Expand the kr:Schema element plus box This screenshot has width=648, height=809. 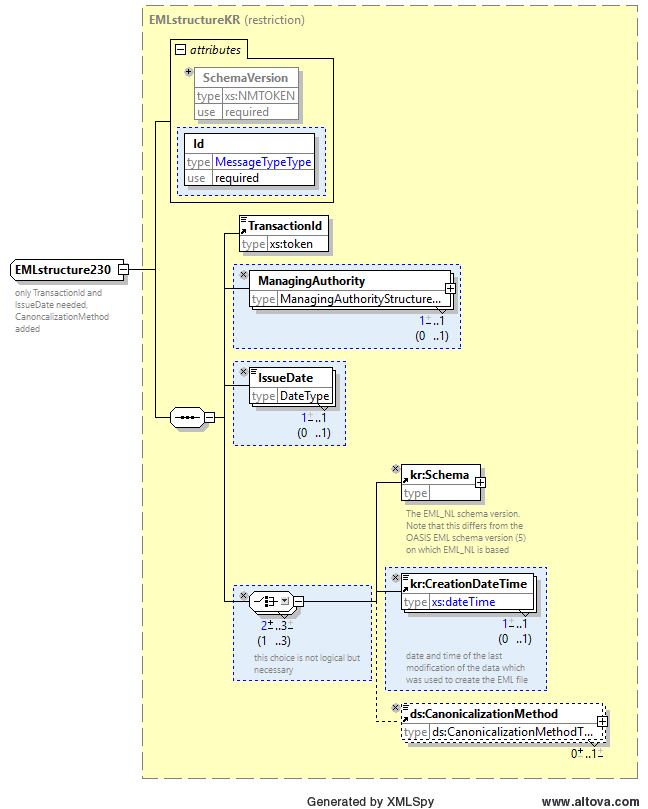click(x=480, y=482)
